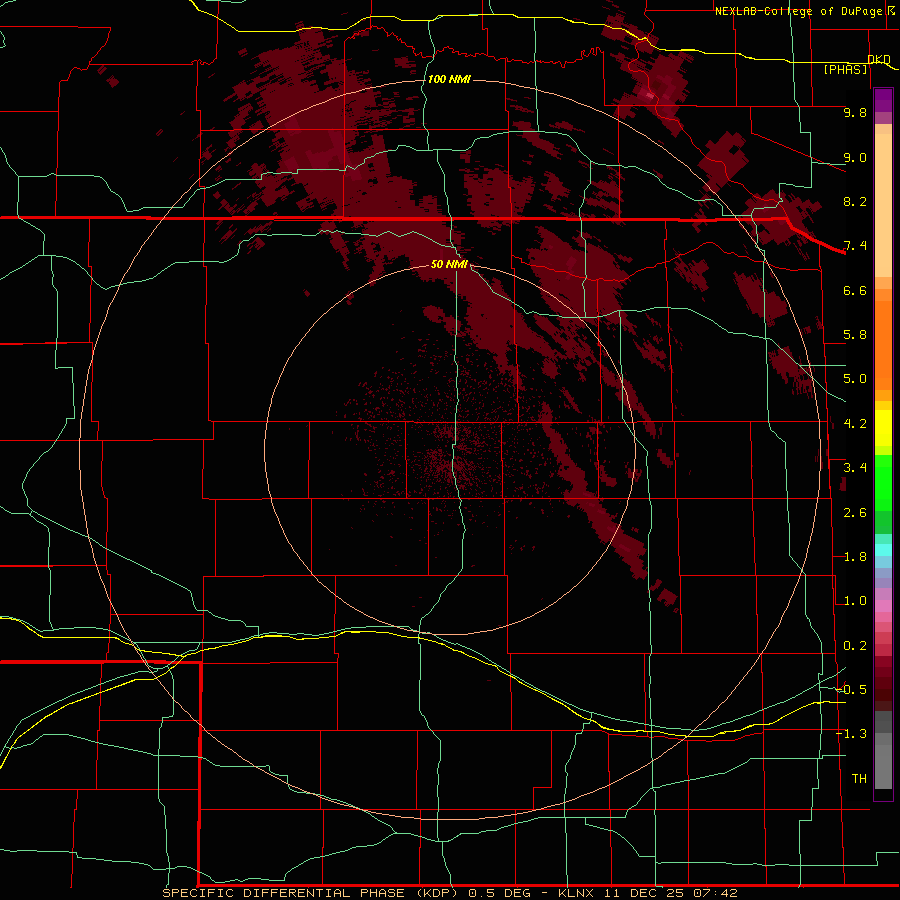Click the 0.2 scale value
Viewport: 900px width, 900px height.
point(855,646)
